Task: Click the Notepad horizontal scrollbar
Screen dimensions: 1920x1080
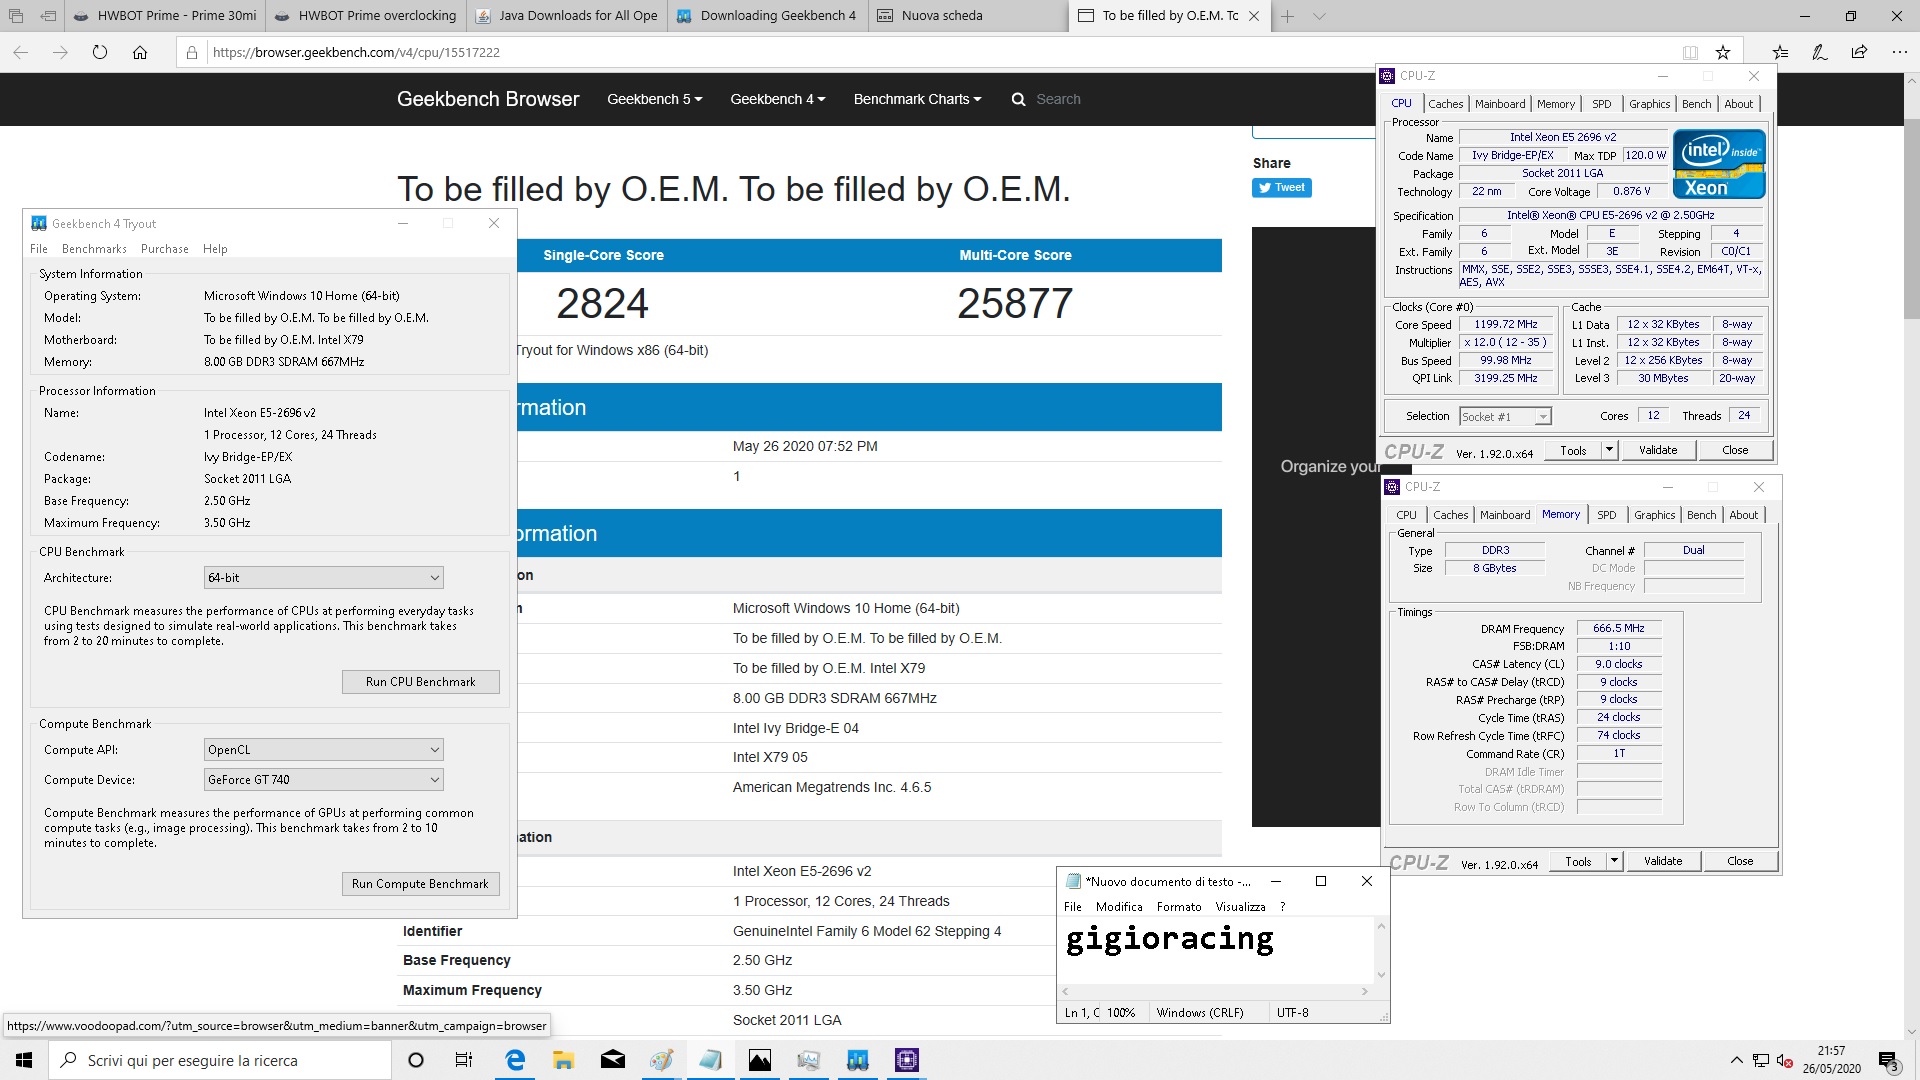Action: (1216, 991)
